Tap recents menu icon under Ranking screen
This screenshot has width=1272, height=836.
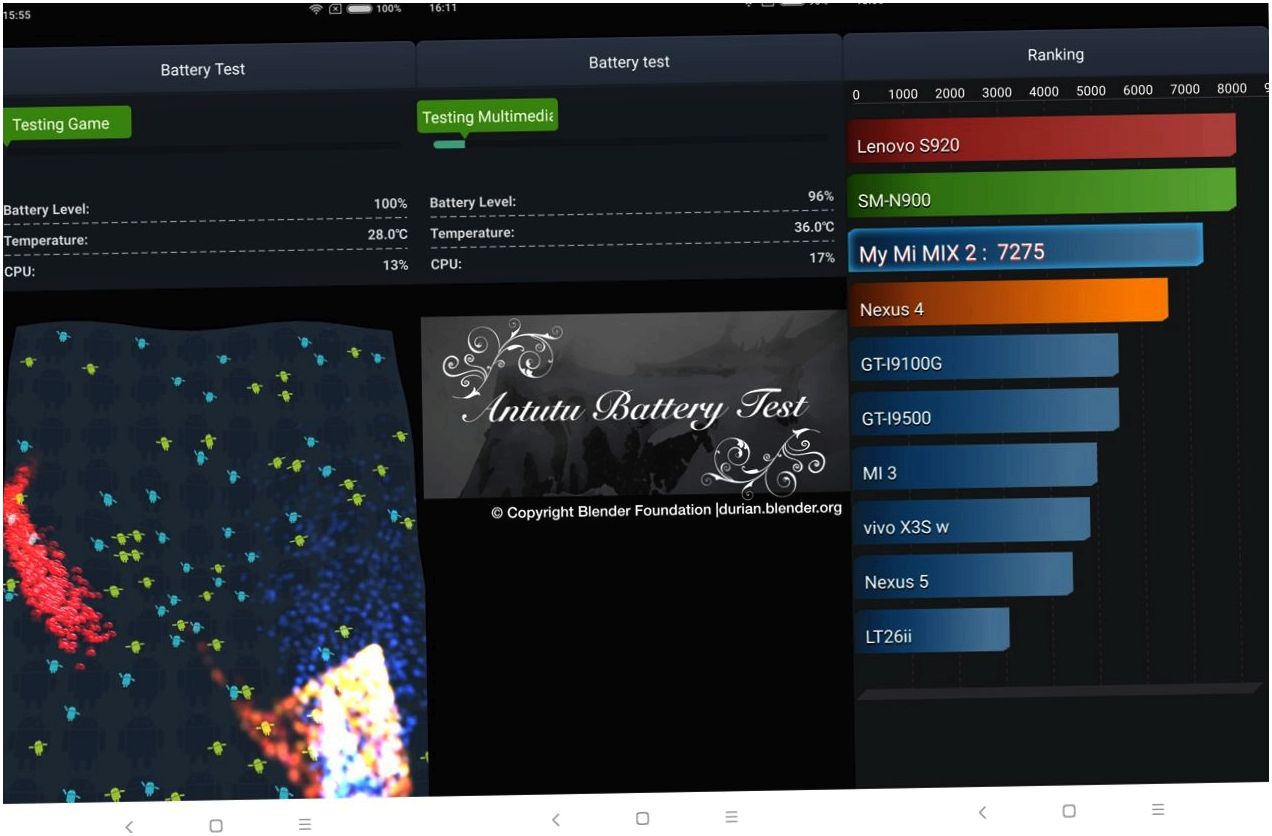coord(1158,809)
